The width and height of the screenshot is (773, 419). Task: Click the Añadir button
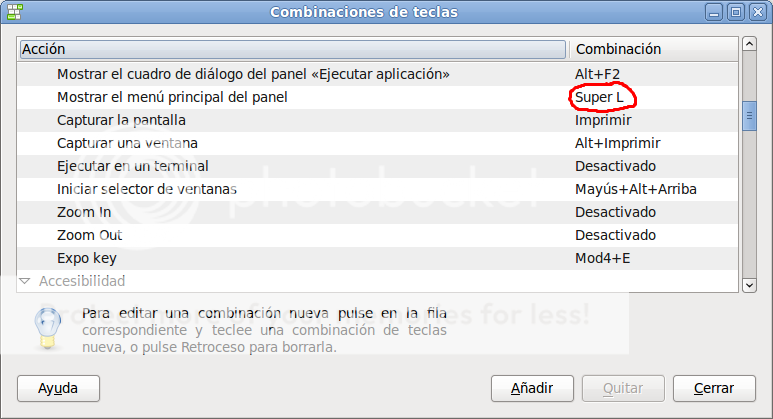tap(531, 388)
